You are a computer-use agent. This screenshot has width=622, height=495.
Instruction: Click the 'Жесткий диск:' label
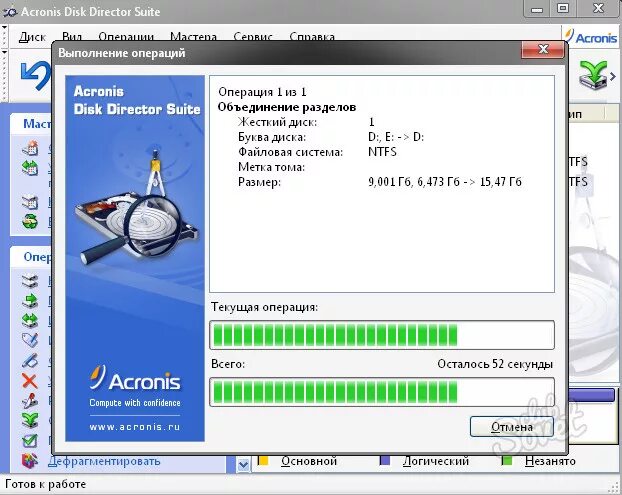pos(277,122)
